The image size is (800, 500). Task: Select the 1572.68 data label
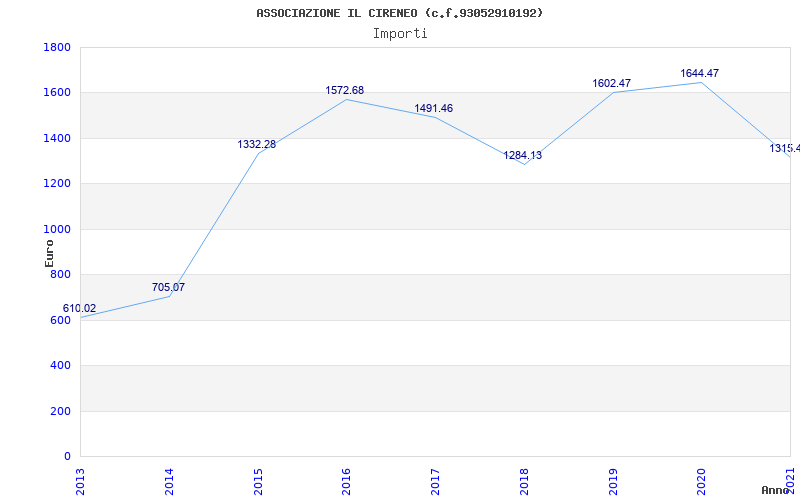(345, 90)
